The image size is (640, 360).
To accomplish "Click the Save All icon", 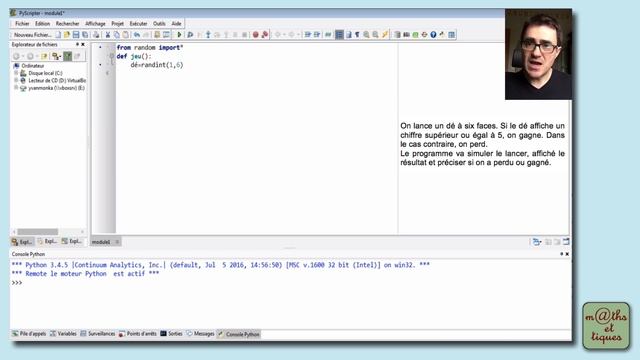I will 85,35.
